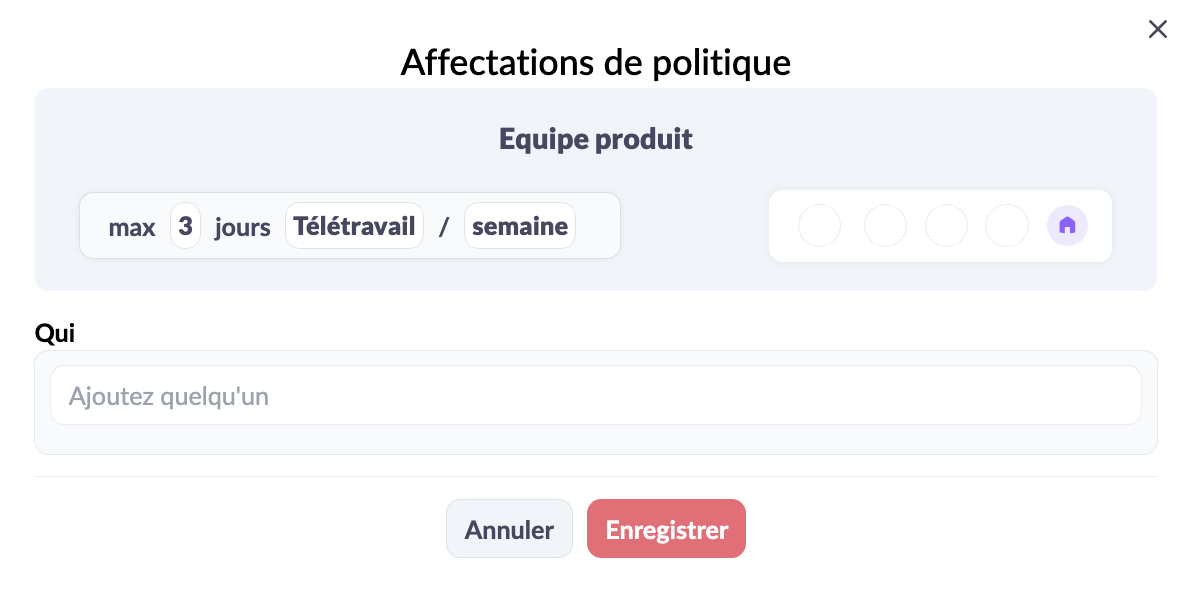The height and width of the screenshot is (592, 1190).
Task: Toggle the second empty day circle
Action: pos(885,225)
